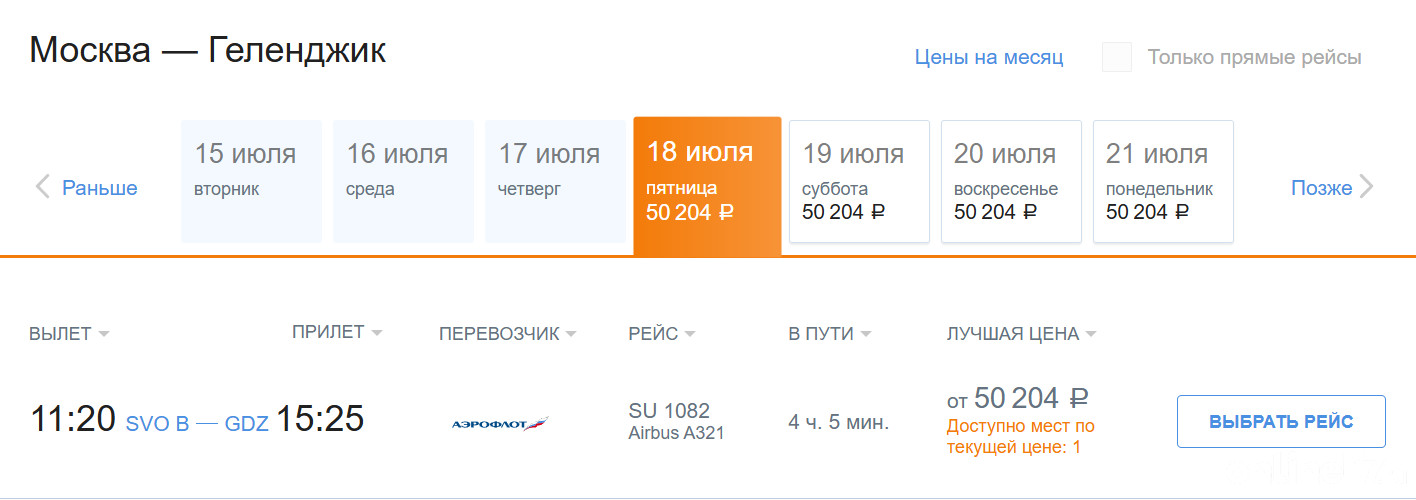The width and height of the screenshot is (1416, 500).
Task: Open the Цены на месяц link
Action: pyautogui.click(x=989, y=57)
